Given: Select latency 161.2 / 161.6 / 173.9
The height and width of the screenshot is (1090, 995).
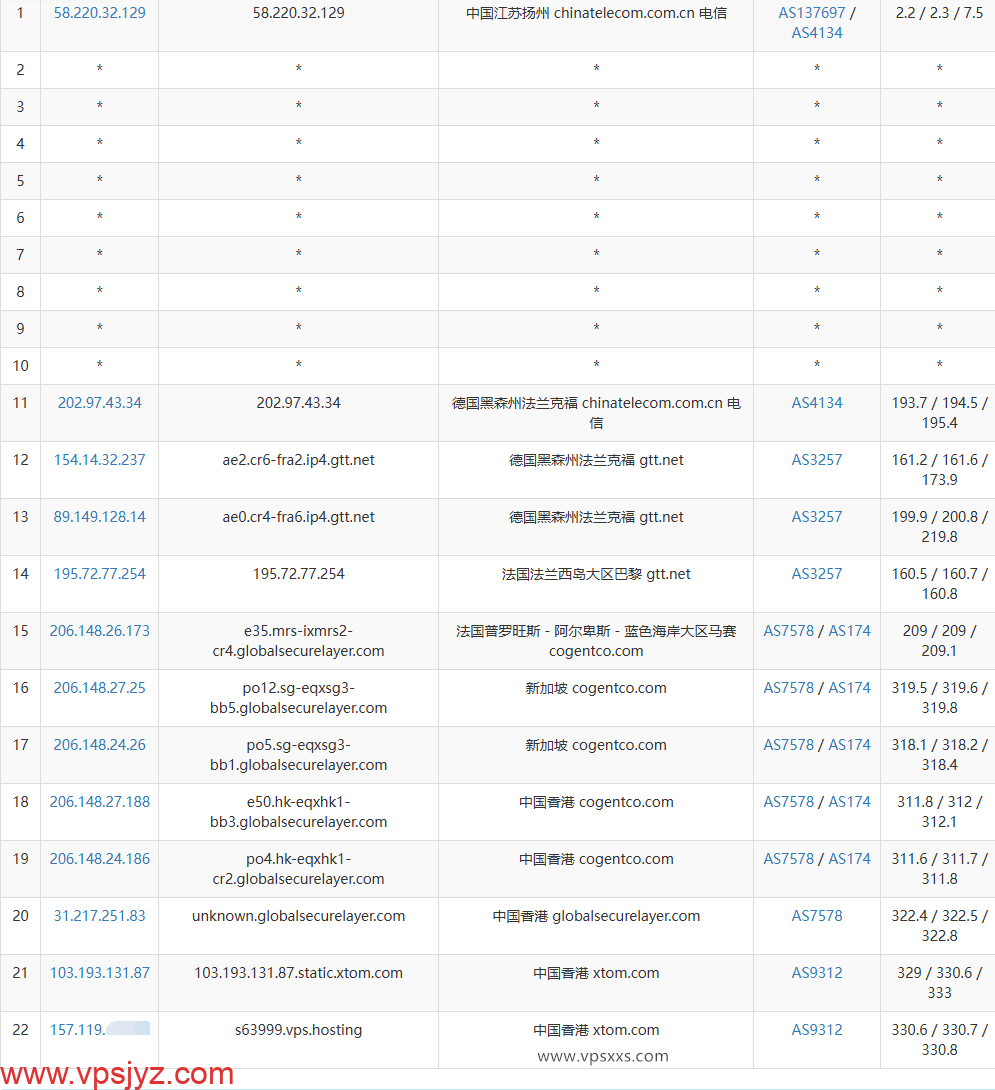Looking at the screenshot, I should 939,470.
